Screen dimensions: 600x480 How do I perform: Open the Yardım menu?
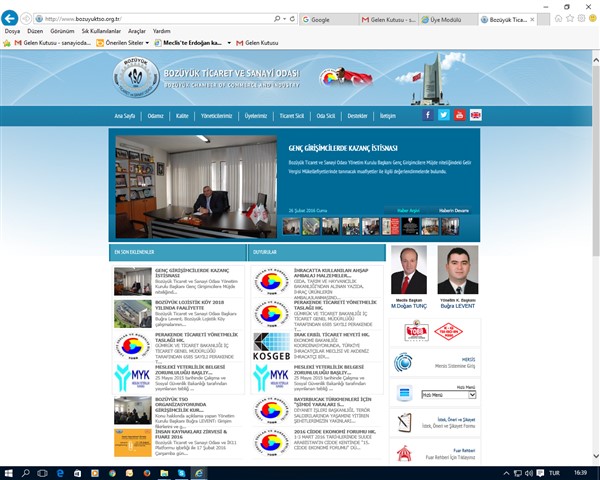pos(161,31)
